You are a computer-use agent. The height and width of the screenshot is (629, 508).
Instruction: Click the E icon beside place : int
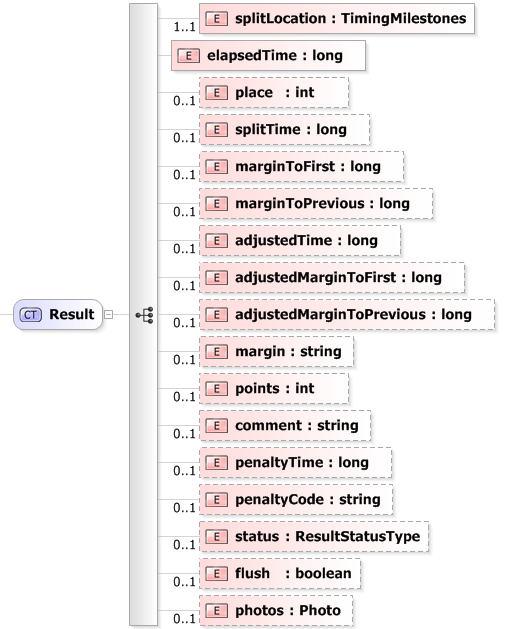[216, 93]
